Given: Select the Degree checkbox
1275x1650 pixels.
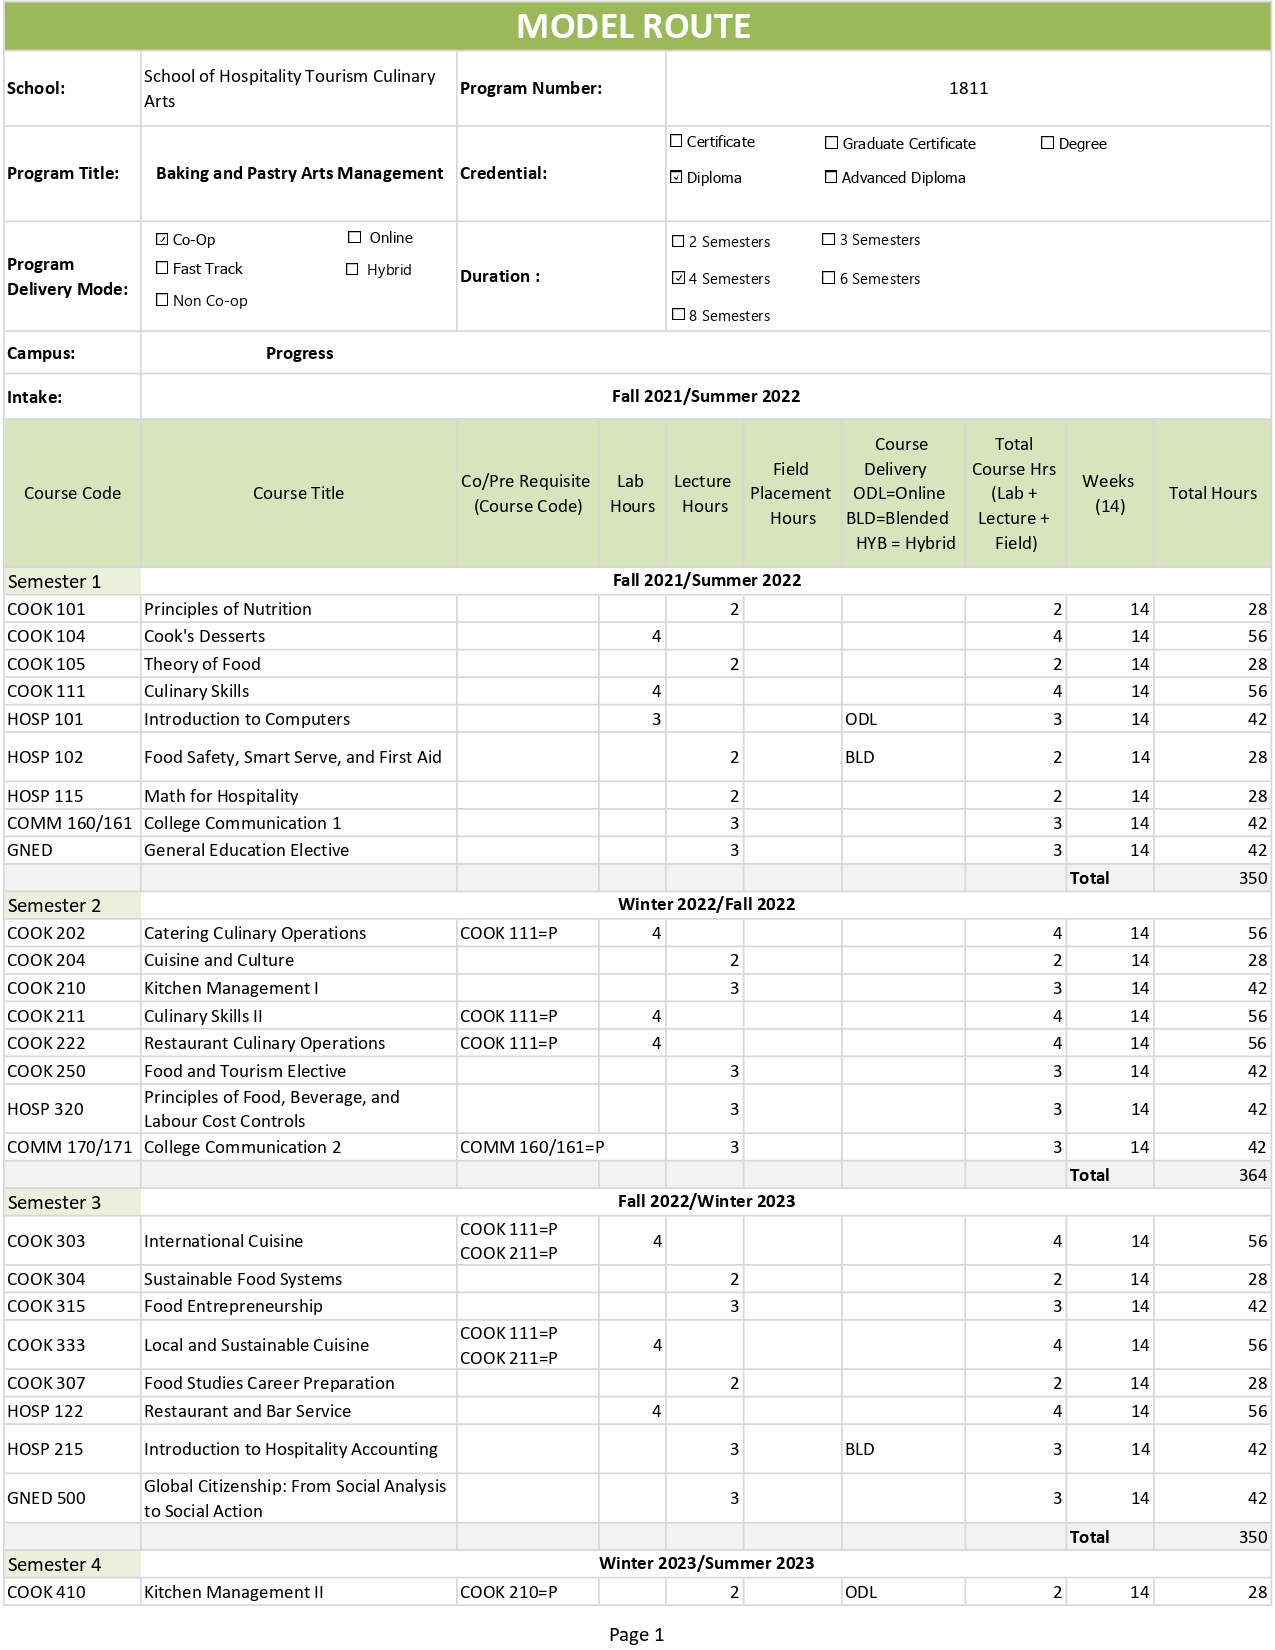Looking at the screenshot, I should (x=1047, y=144).
